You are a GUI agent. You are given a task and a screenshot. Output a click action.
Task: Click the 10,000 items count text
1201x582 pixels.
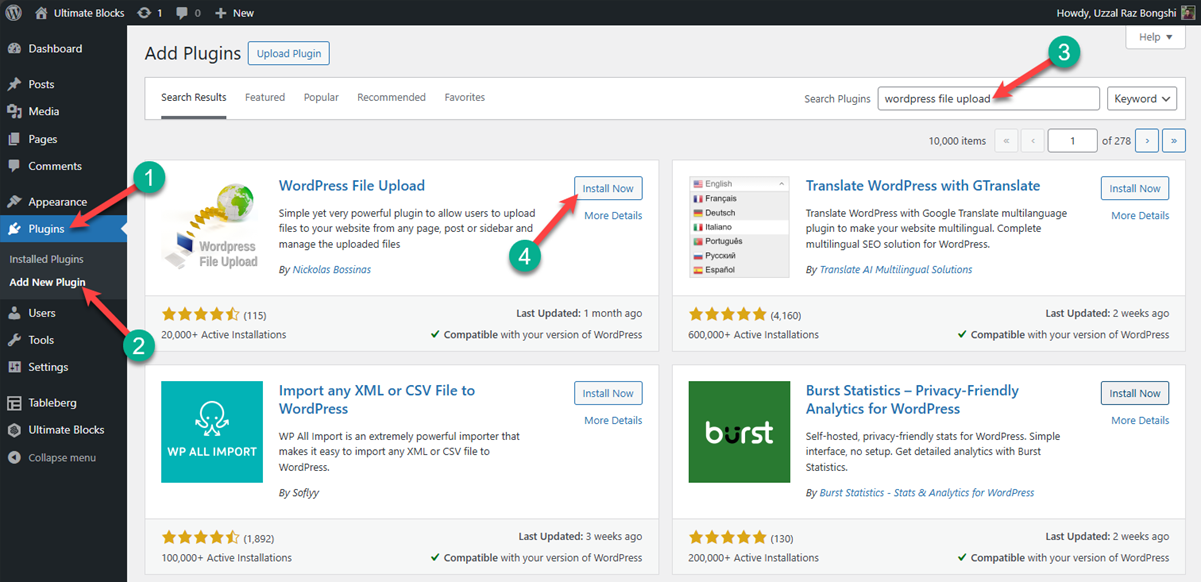pos(957,141)
